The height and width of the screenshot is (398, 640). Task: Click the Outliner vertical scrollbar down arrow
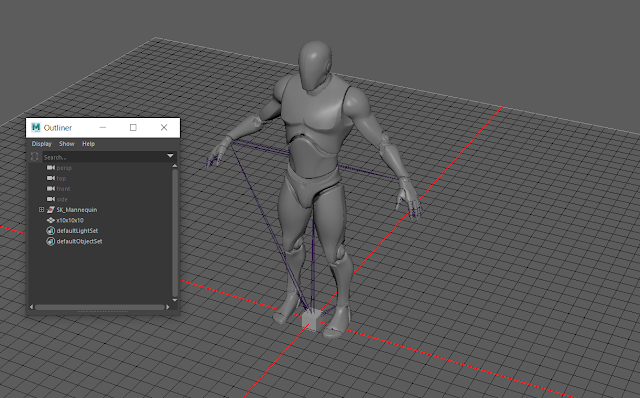(175, 300)
